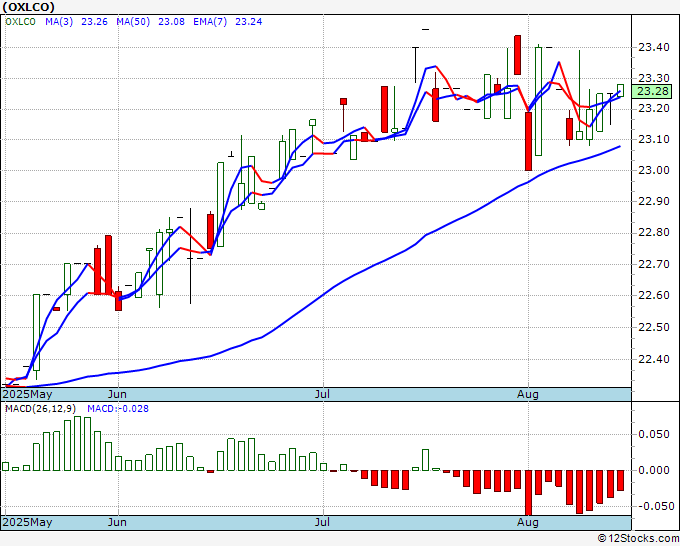Click the 22.50 price axis label
680x546 pixels.
click(x=654, y=327)
